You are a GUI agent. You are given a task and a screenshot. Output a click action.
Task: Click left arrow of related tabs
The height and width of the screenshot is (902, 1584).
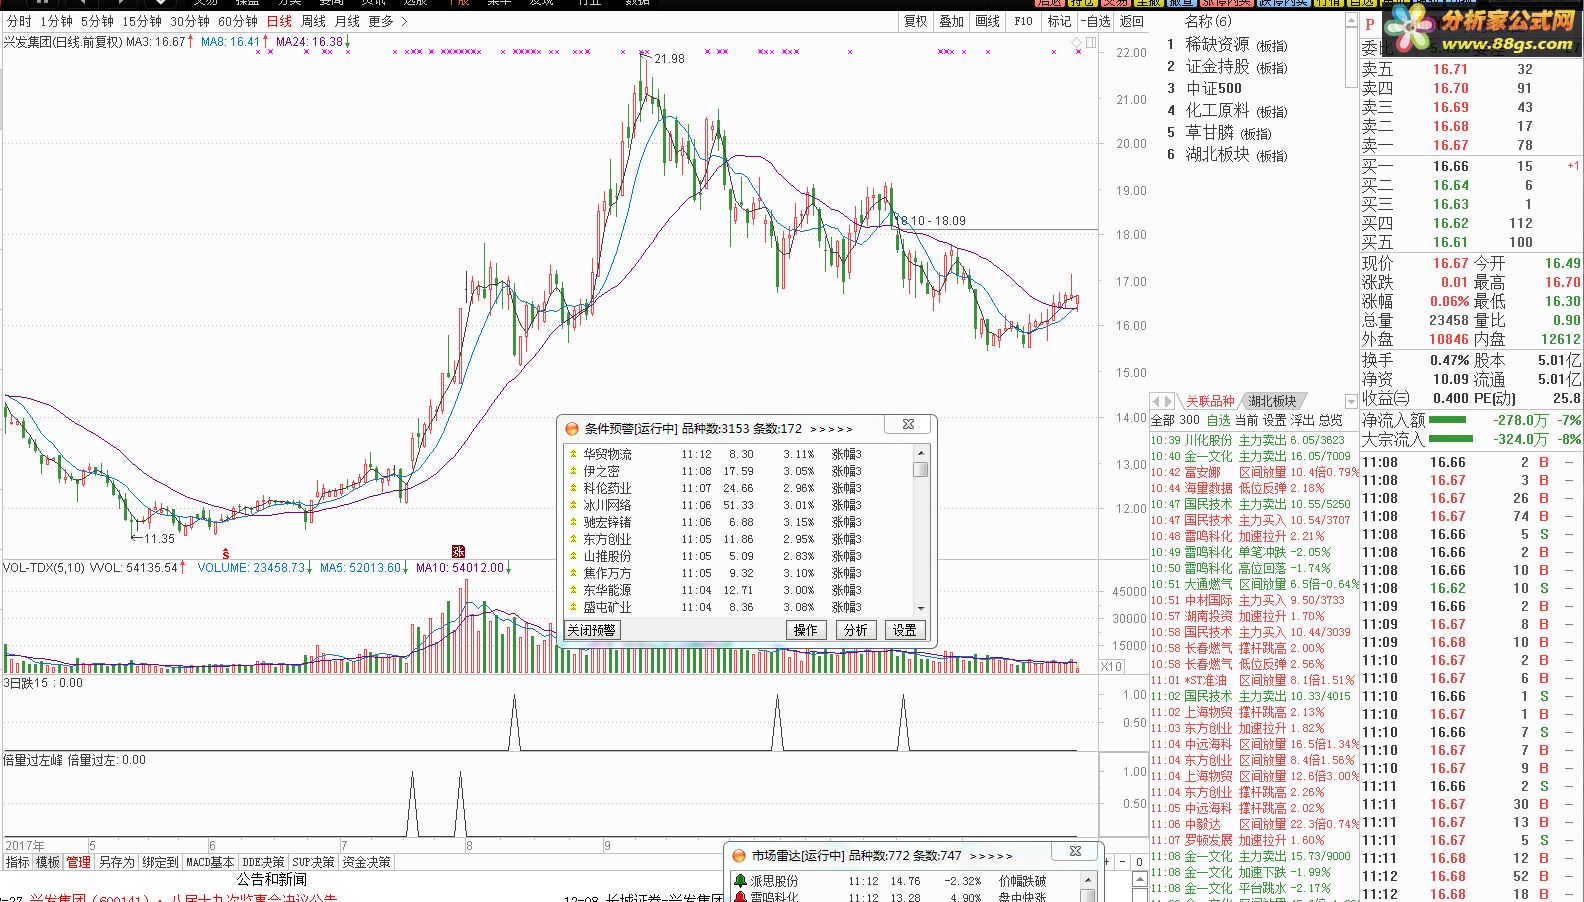[x=1156, y=401]
